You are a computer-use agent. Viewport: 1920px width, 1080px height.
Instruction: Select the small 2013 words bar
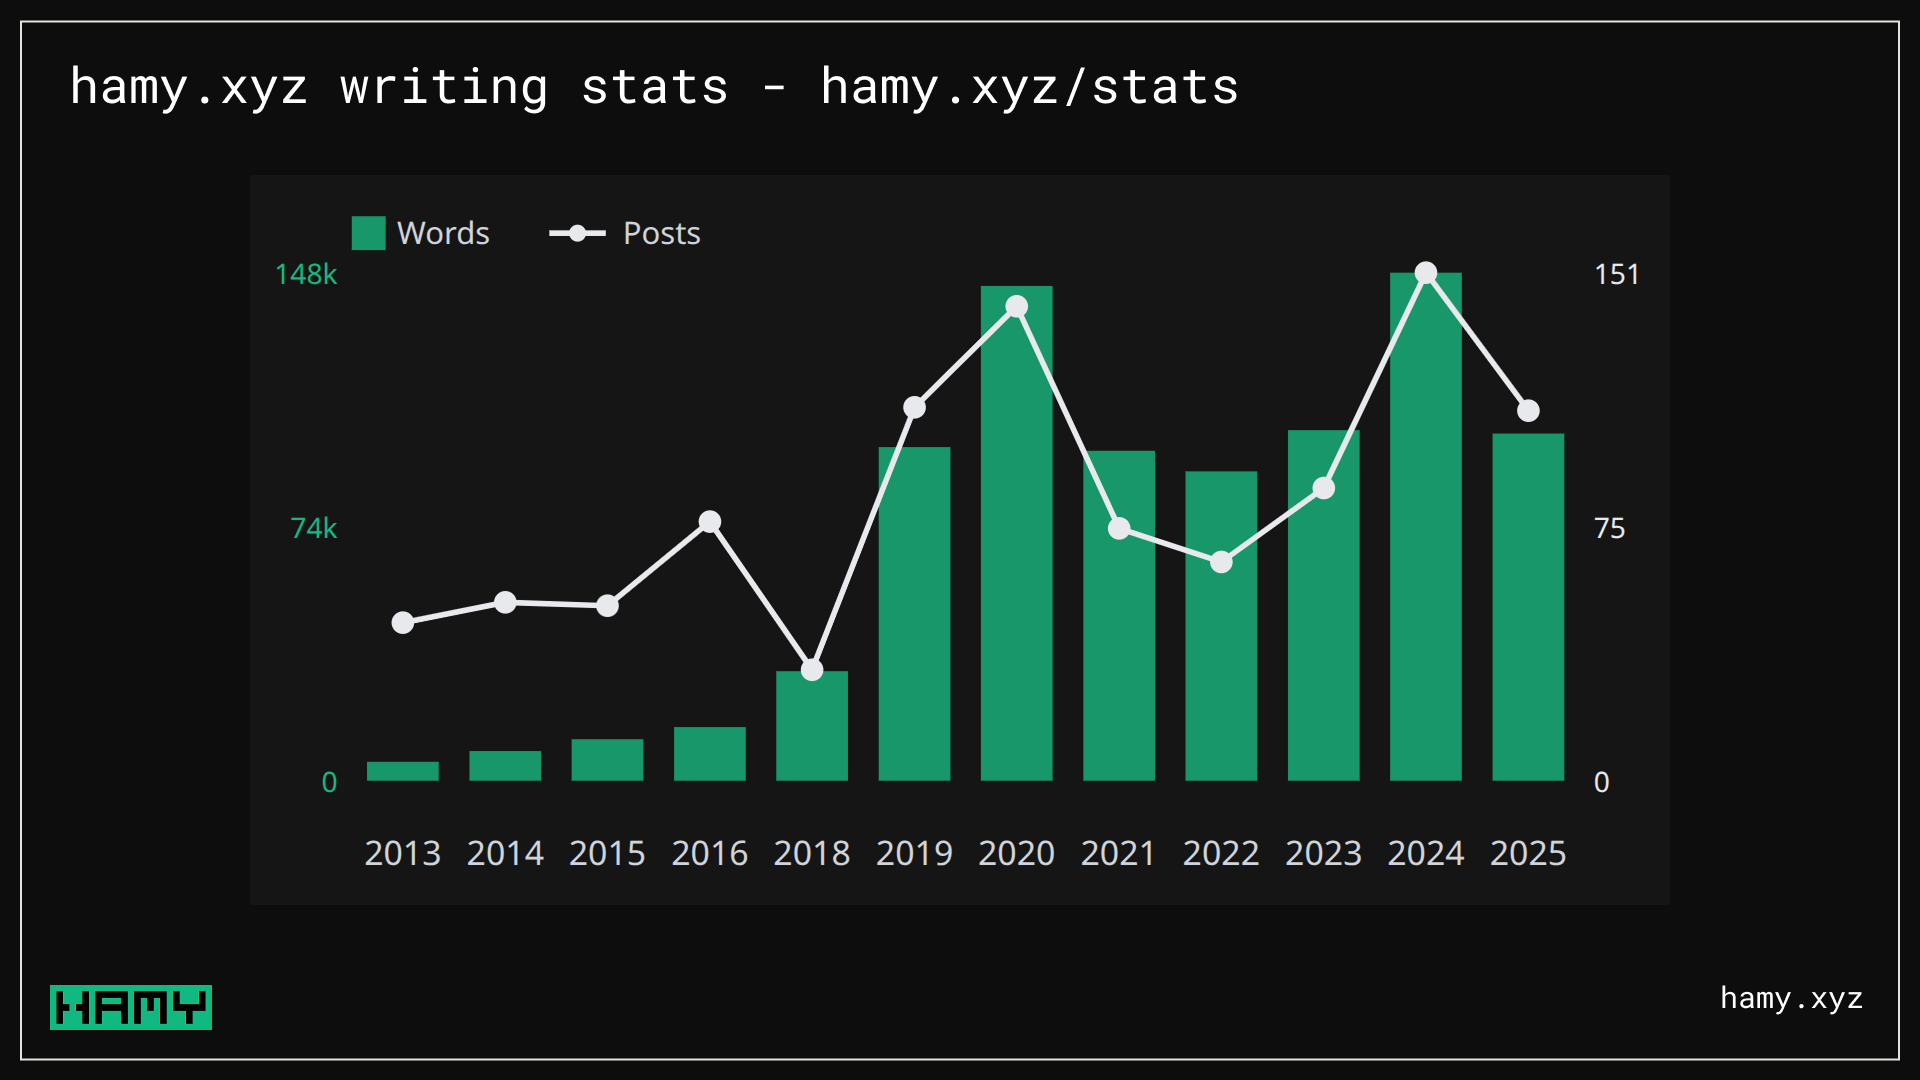click(x=403, y=768)
